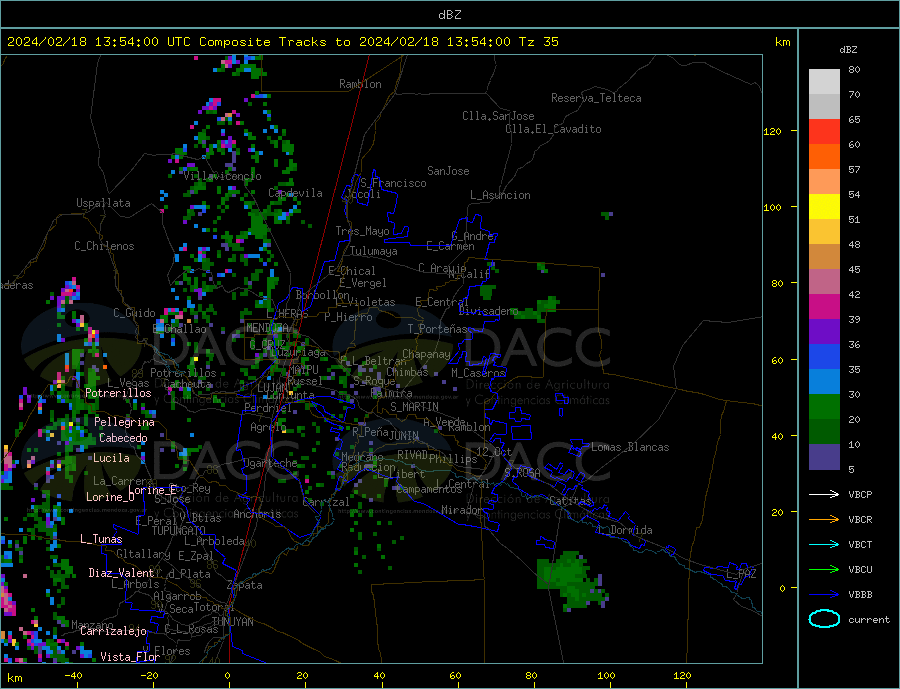The height and width of the screenshot is (689, 900).
Task: Click the VBBB legend label
Action: [x=860, y=594]
